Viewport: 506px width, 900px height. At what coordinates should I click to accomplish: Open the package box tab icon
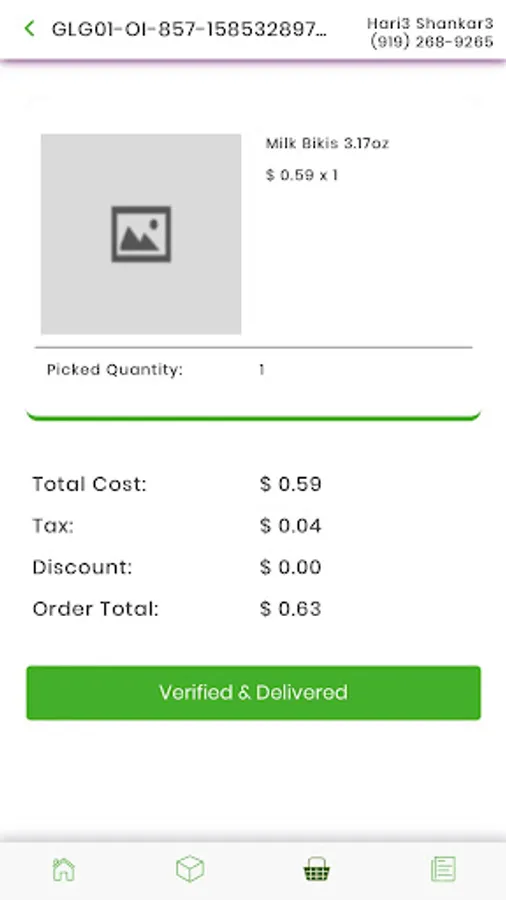click(190, 868)
